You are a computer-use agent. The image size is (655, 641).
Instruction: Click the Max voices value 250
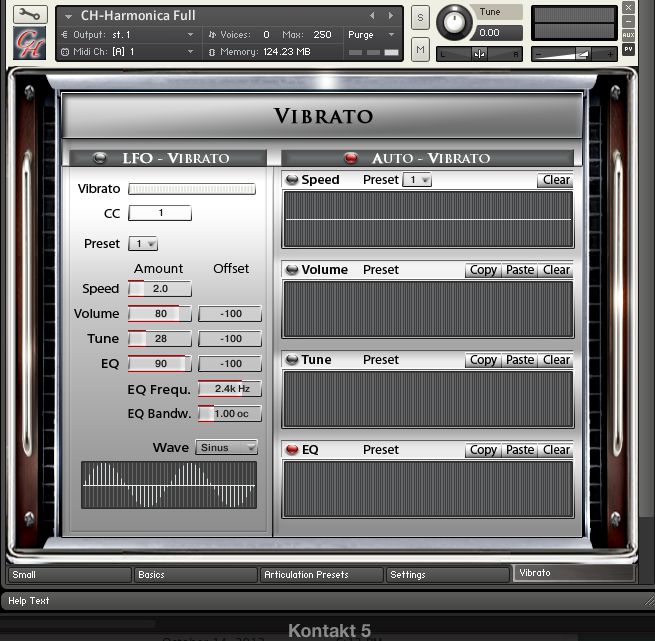[322, 35]
